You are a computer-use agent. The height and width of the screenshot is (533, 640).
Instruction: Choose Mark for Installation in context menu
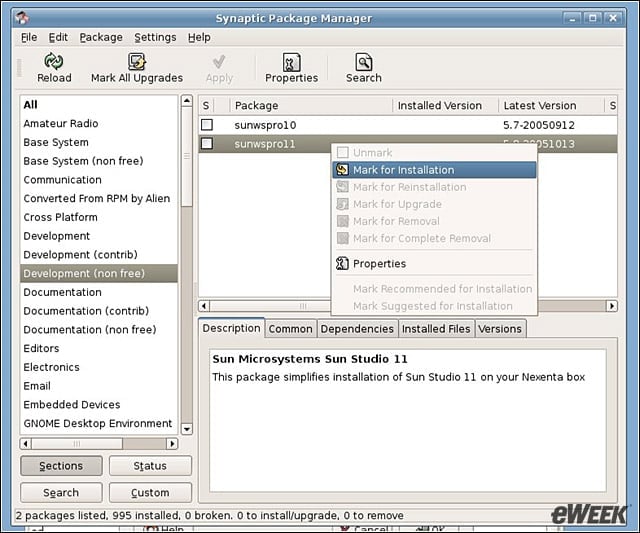tap(434, 170)
